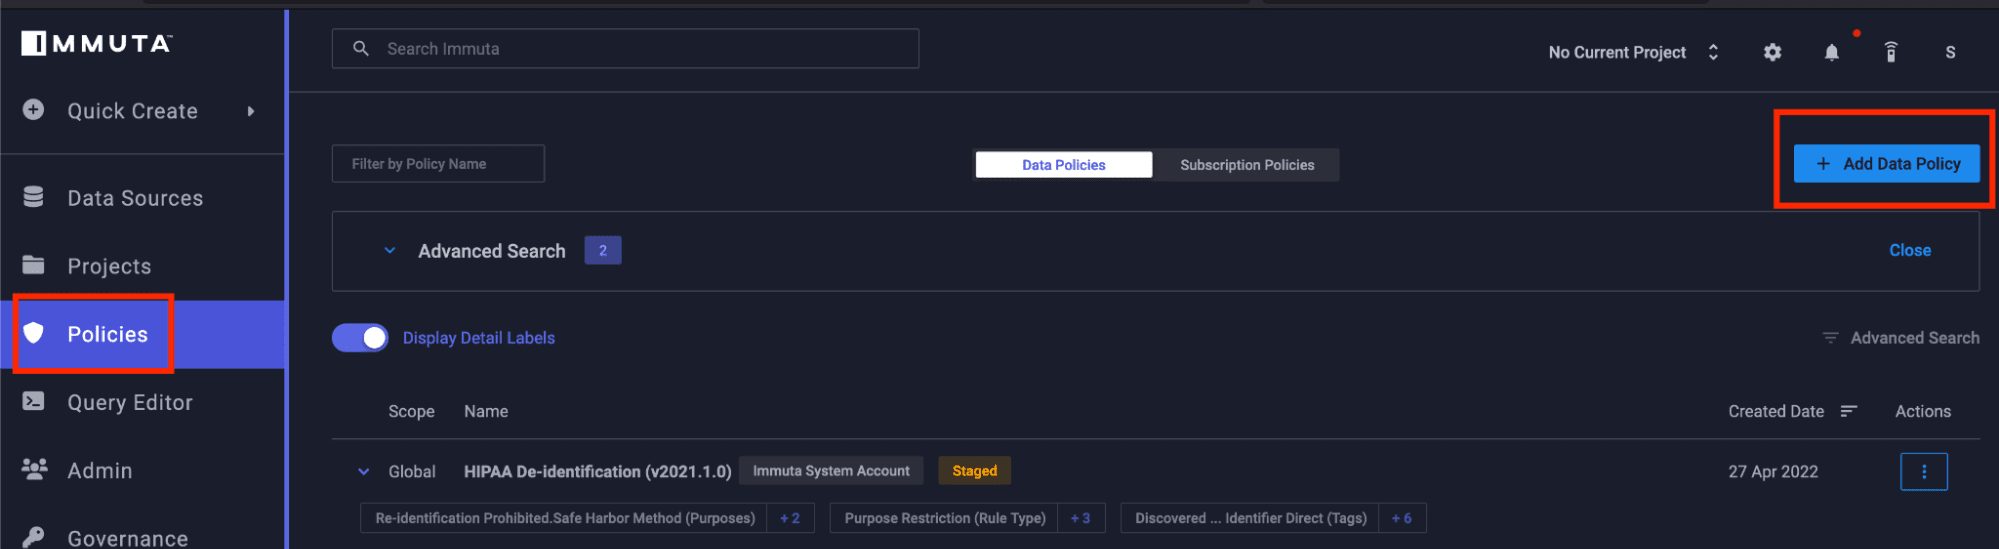The height and width of the screenshot is (549, 1999).
Task: Click Global scope cell
Action: tap(412, 471)
